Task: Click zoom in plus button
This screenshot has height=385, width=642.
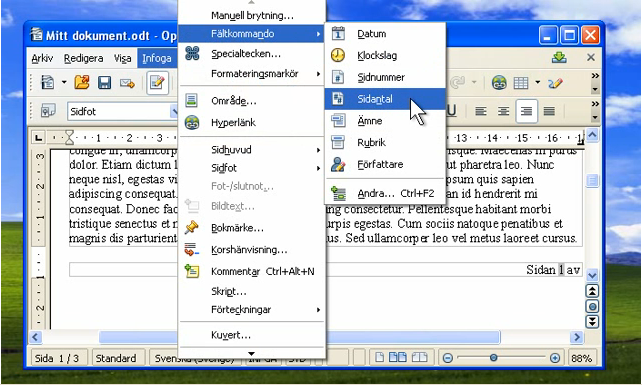Action: (555, 358)
